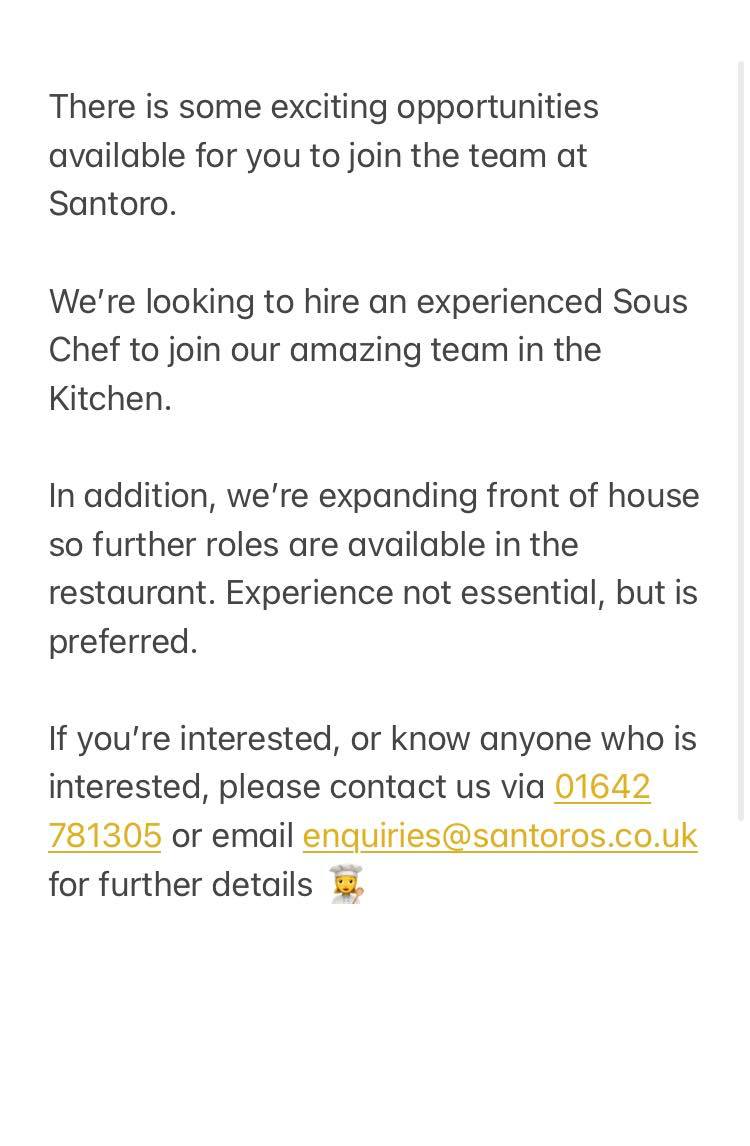The image size is (750, 1146).
Task: Click the text 'There is some exciting opportunities'
Action: pos(323,107)
